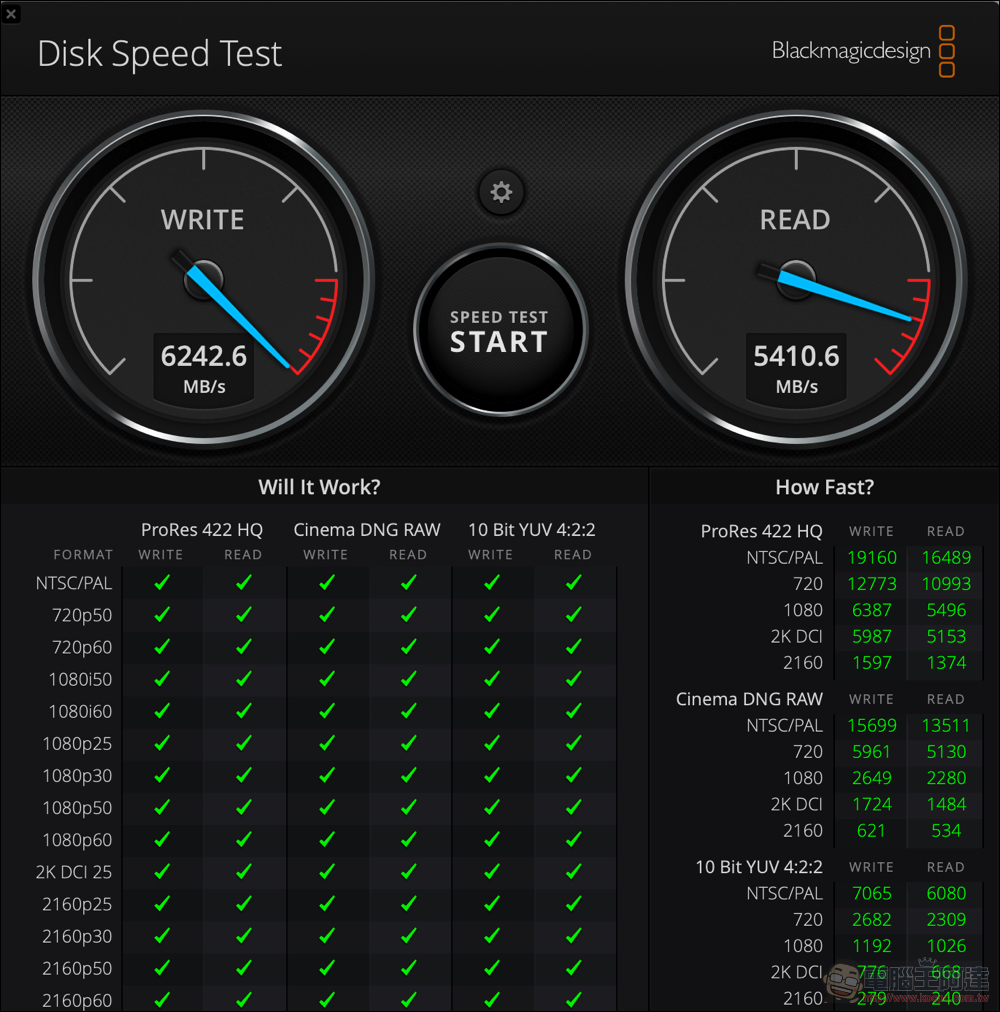Screen dimensions: 1000x1012
Task: Click NTSC/PAL ProRes 422 HQ write checkmark
Action: pyautogui.click(x=162, y=583)
